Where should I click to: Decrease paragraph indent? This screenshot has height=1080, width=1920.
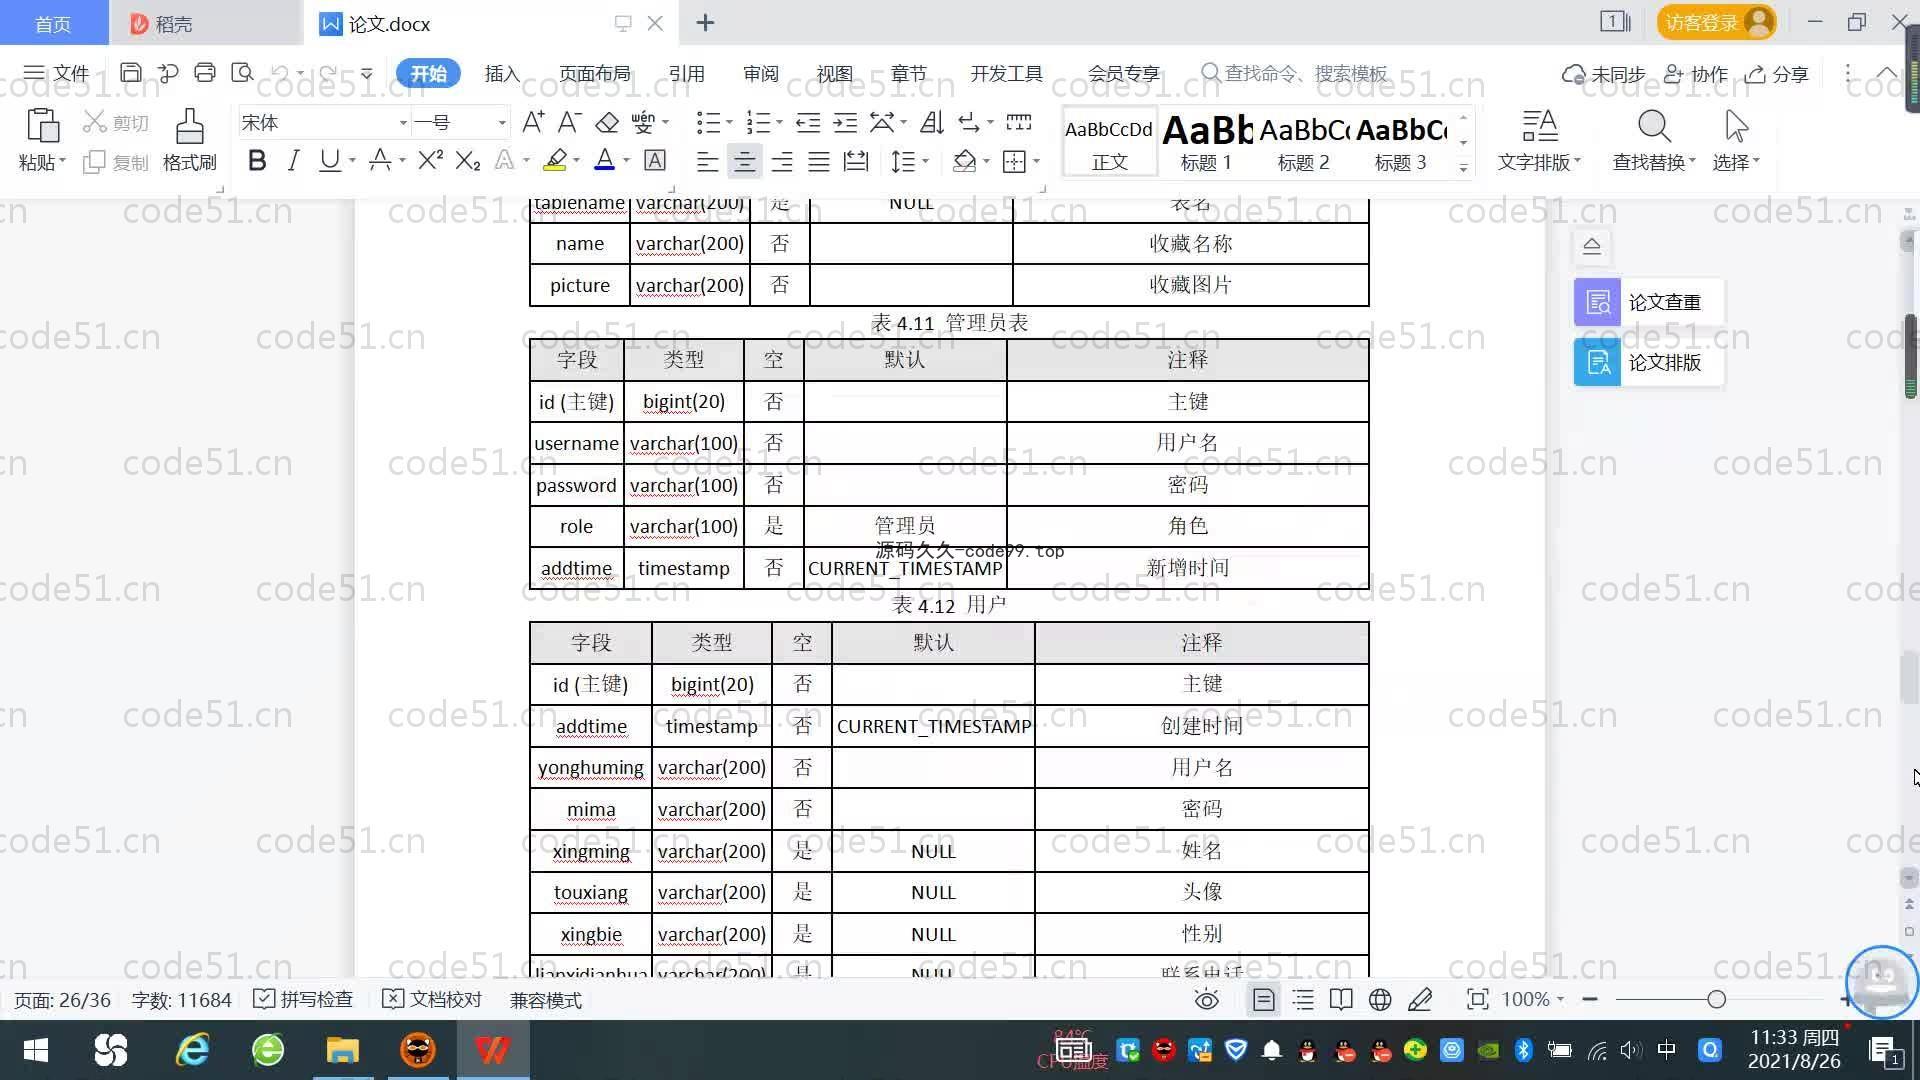(808, 123)
